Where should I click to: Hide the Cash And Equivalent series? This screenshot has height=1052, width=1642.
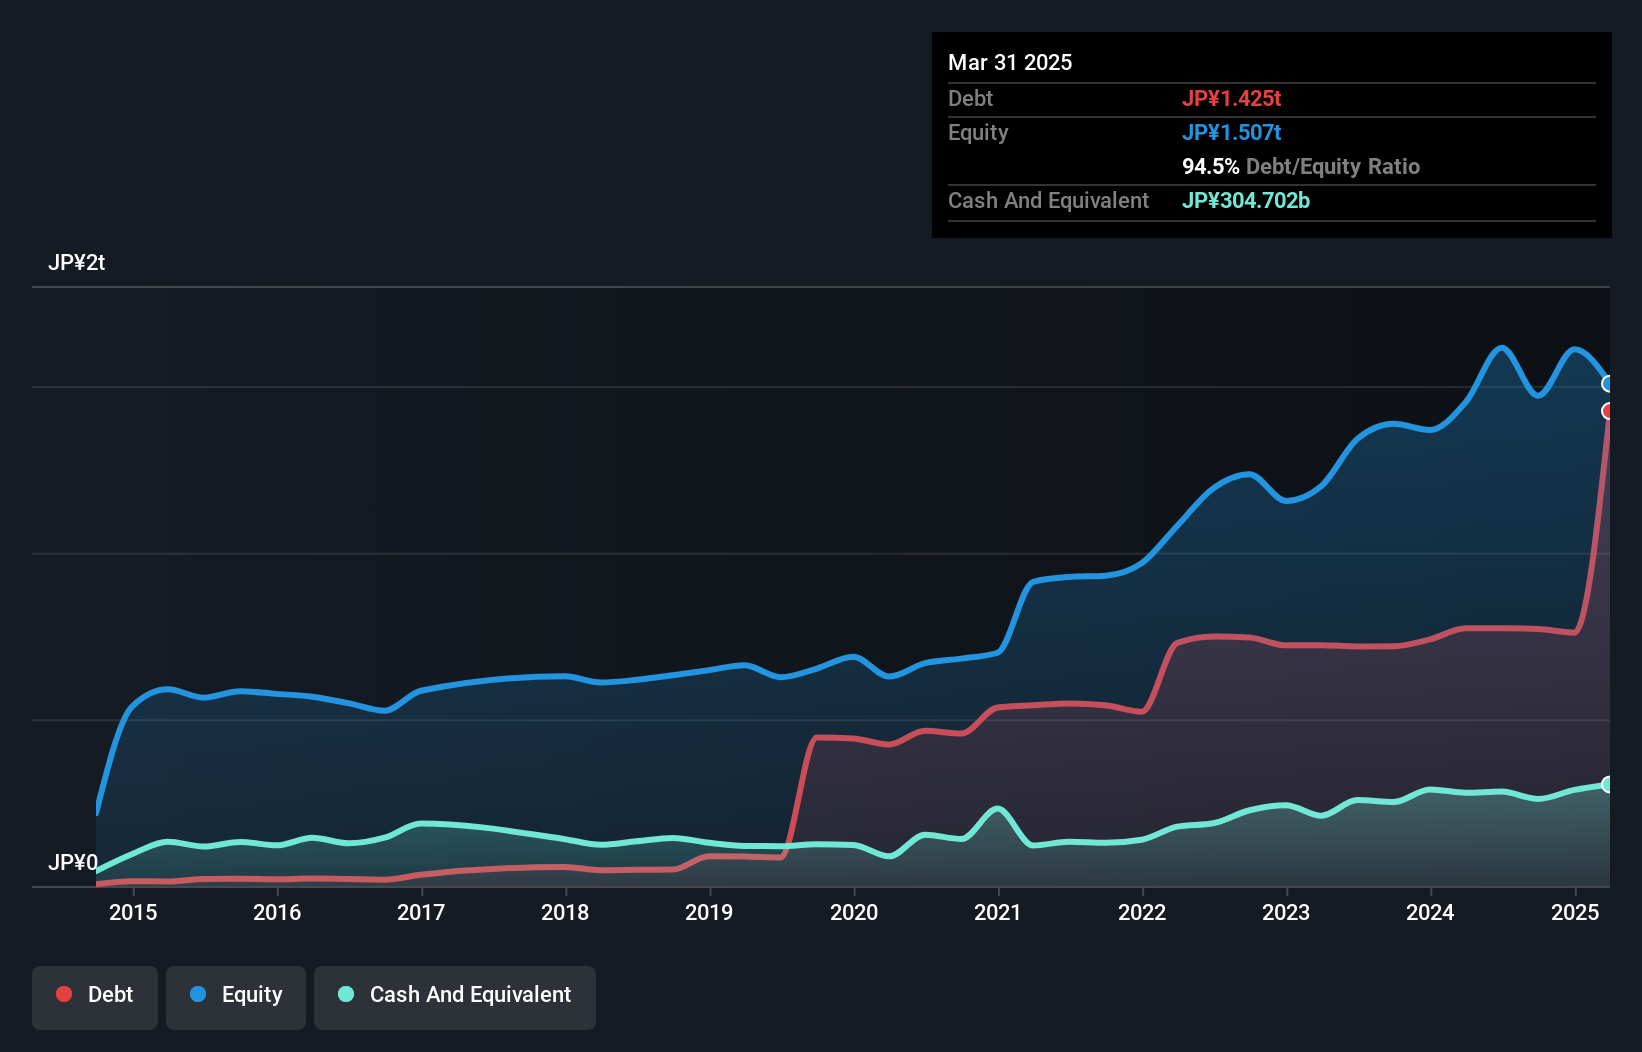455,996
